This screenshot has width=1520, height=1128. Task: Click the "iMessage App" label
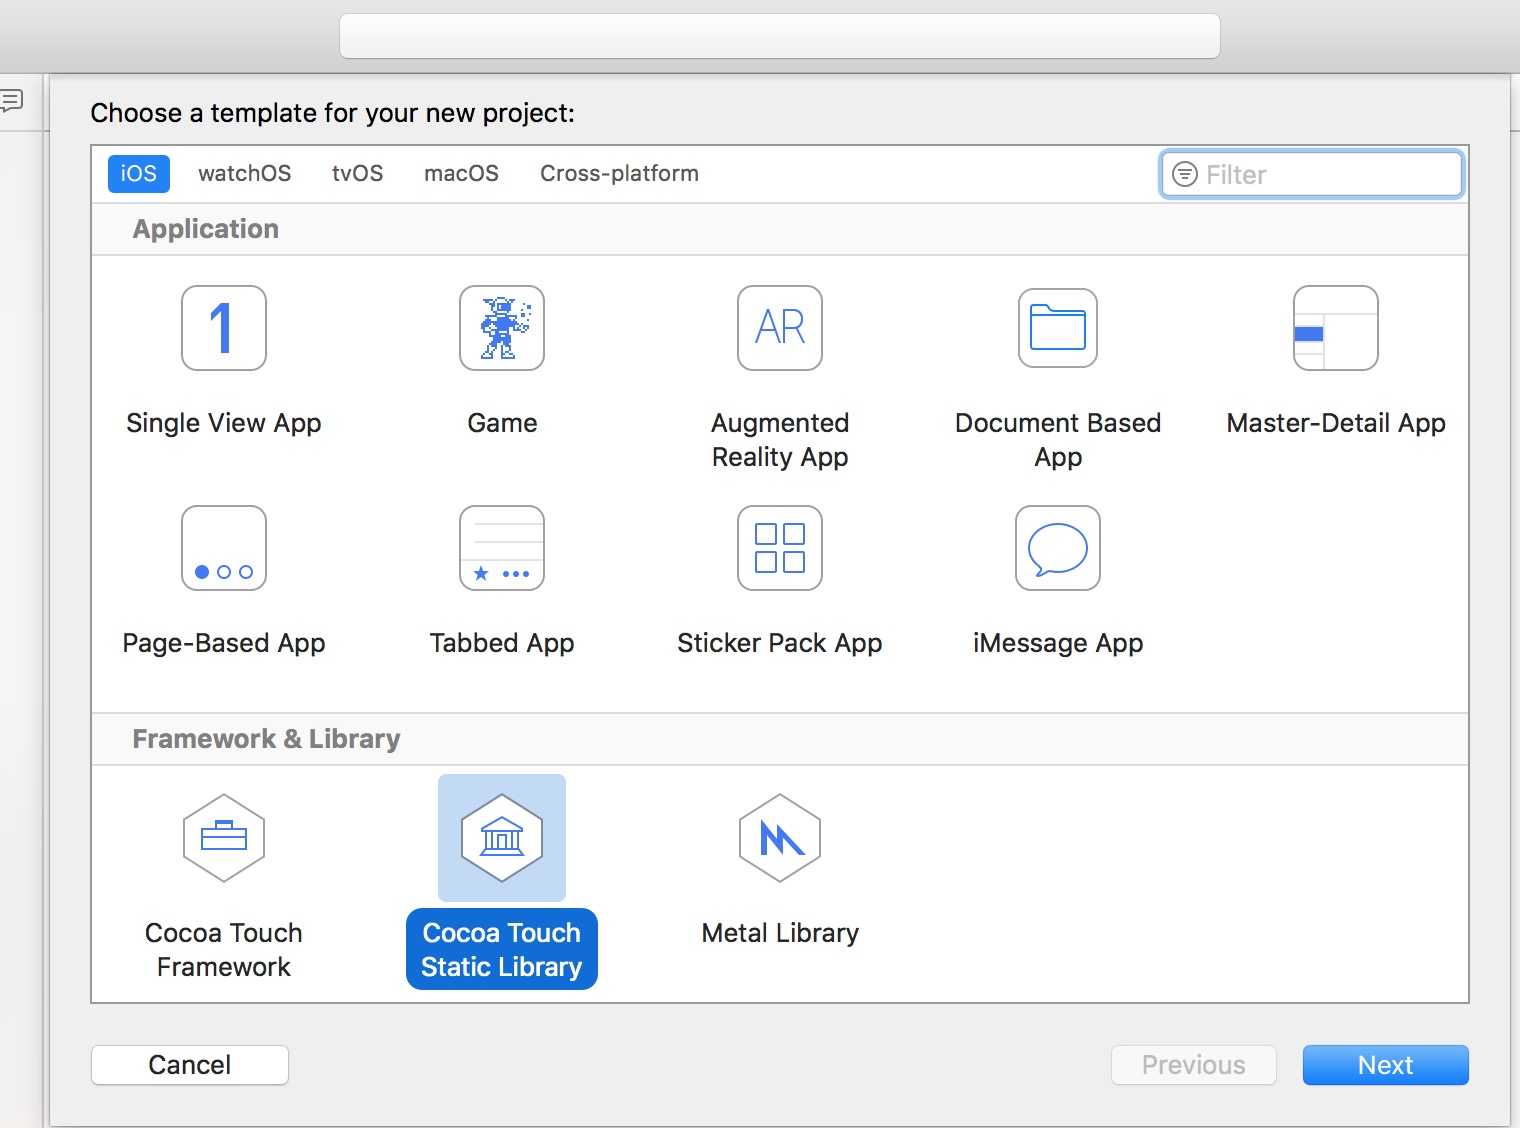click(x=1058, y=643)
